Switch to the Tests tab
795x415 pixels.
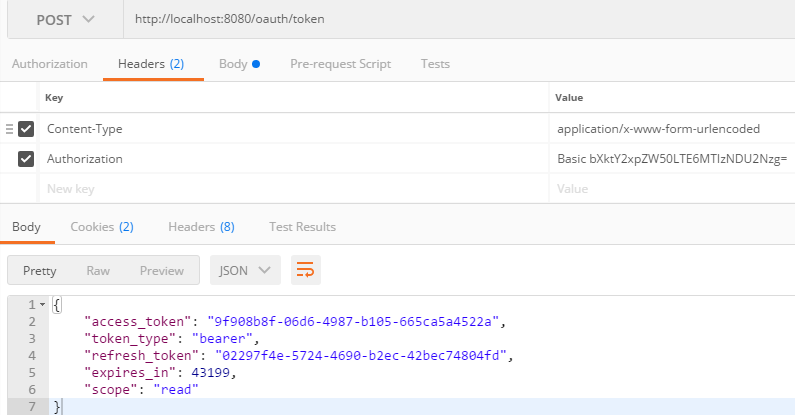[x=435, y=64]
